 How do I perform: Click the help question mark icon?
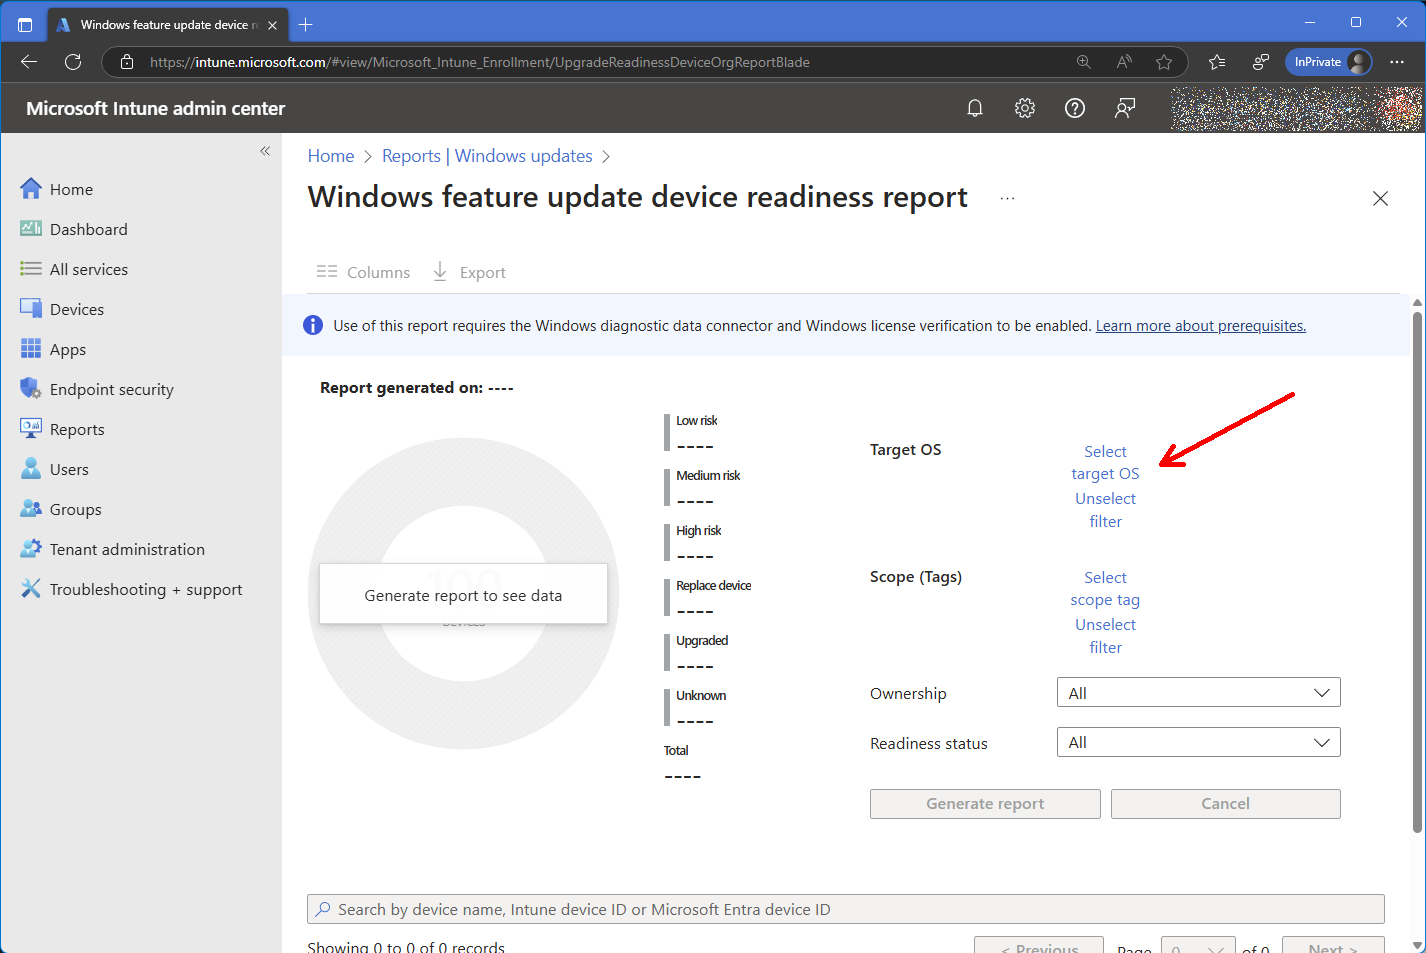coord(1074,108)
